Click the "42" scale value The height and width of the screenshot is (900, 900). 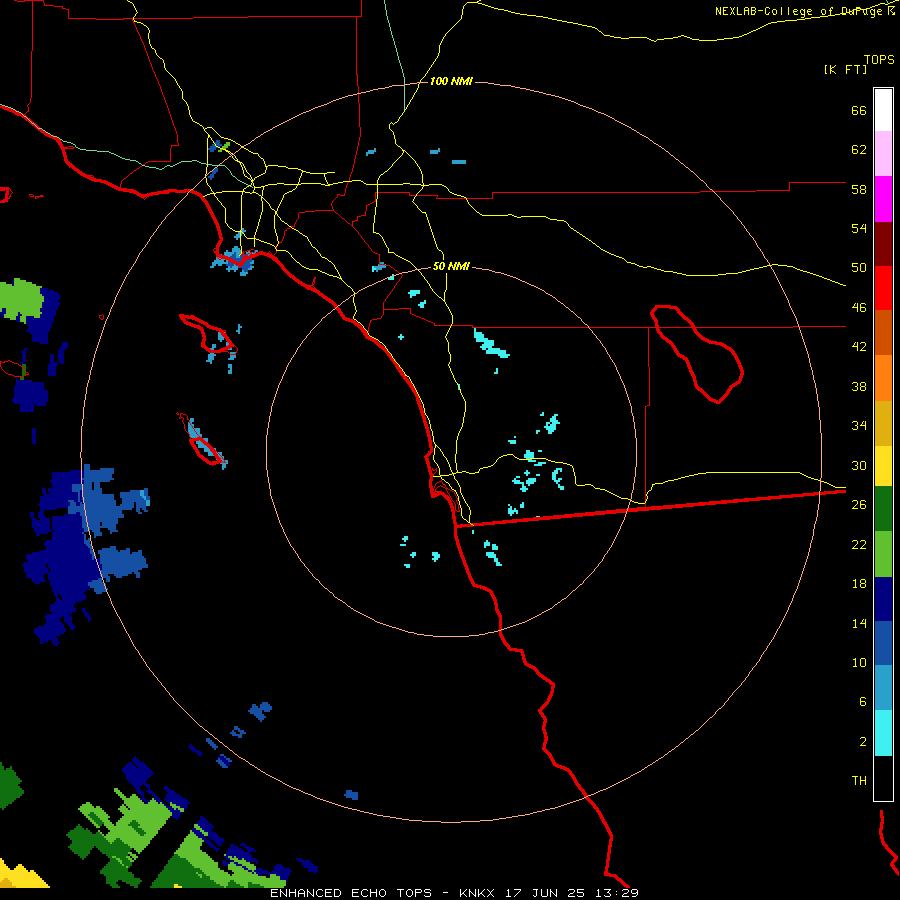[x=859, y=347]
